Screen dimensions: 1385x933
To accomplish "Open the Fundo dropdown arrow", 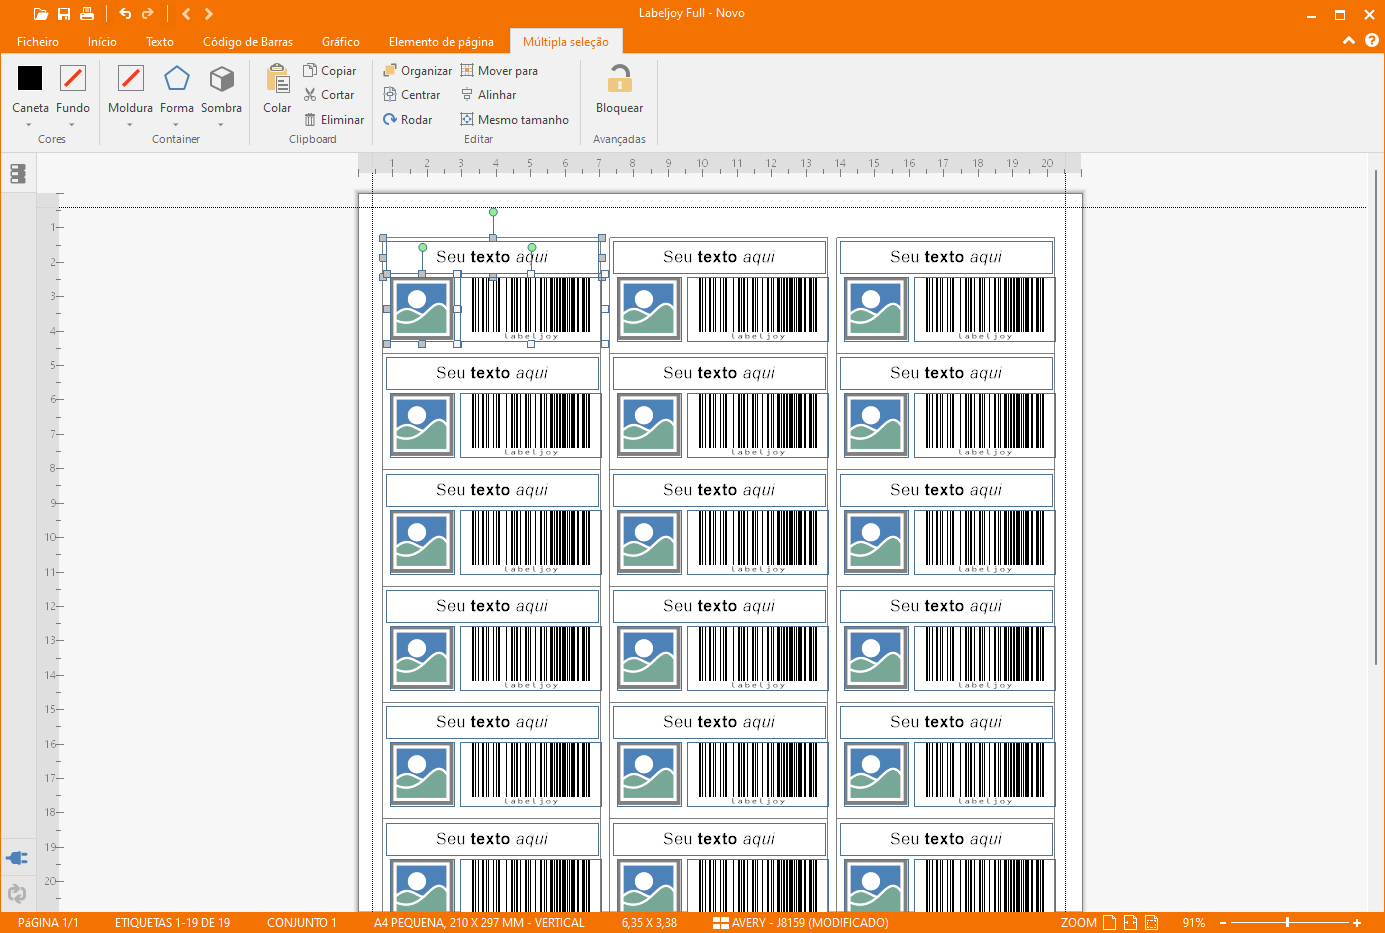I will click(72, 125).
